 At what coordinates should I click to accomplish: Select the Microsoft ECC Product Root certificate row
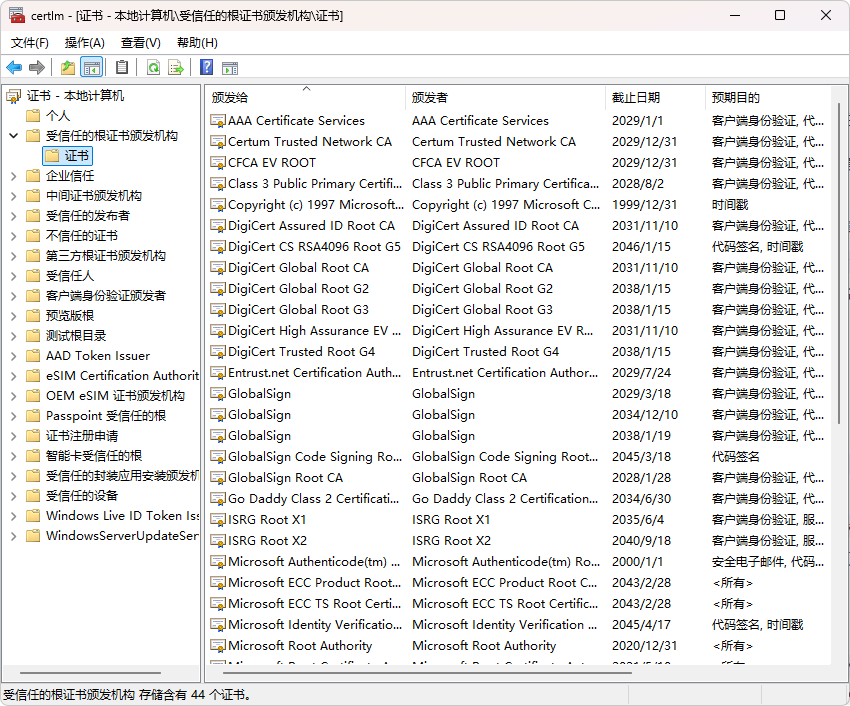(x=519, y=583)
